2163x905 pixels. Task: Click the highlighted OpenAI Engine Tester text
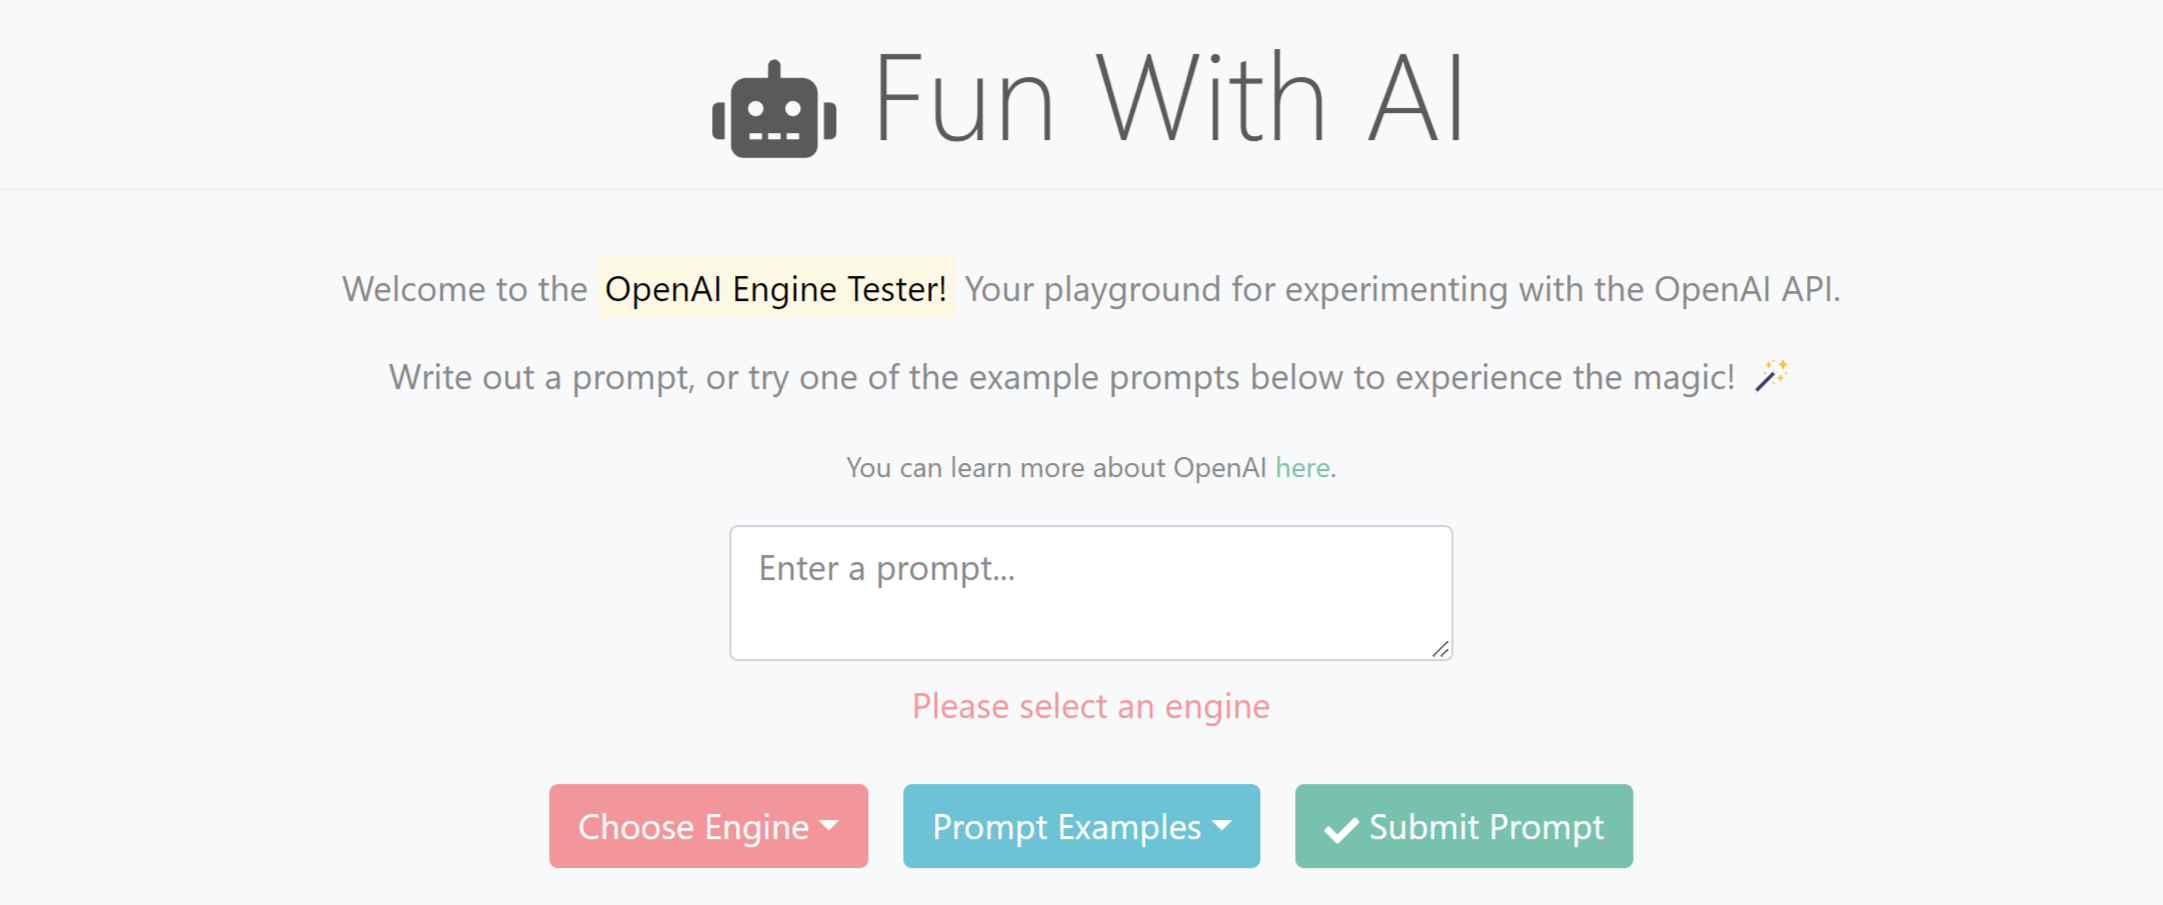(x=775, y=289)
